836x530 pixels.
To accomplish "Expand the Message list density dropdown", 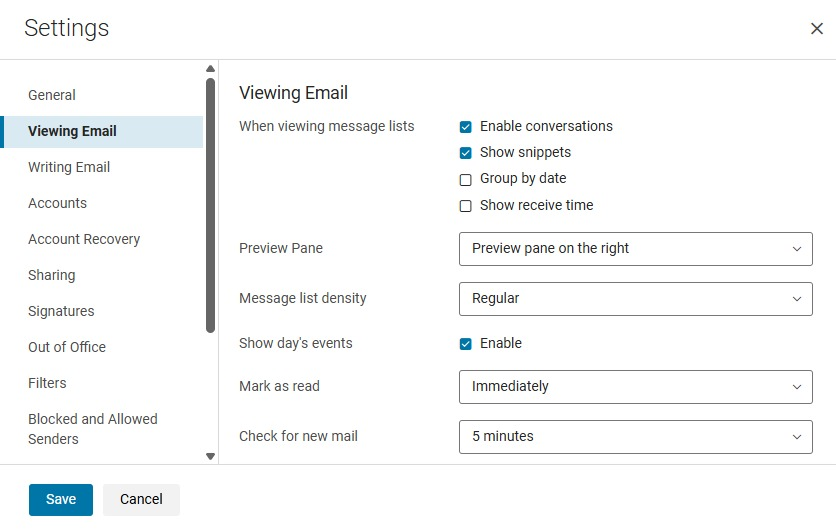I will click(x=635, y=299).
